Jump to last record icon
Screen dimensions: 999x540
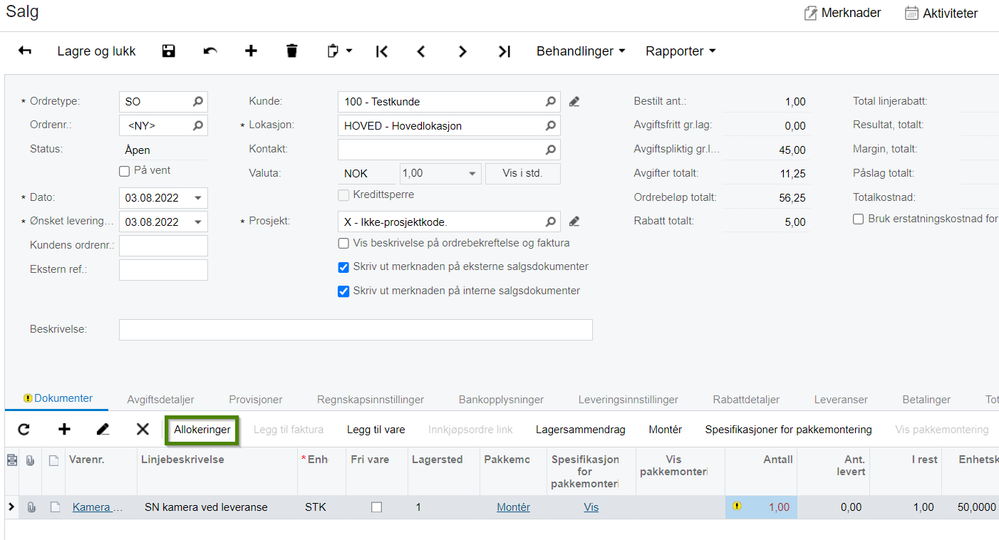[504, 51]
